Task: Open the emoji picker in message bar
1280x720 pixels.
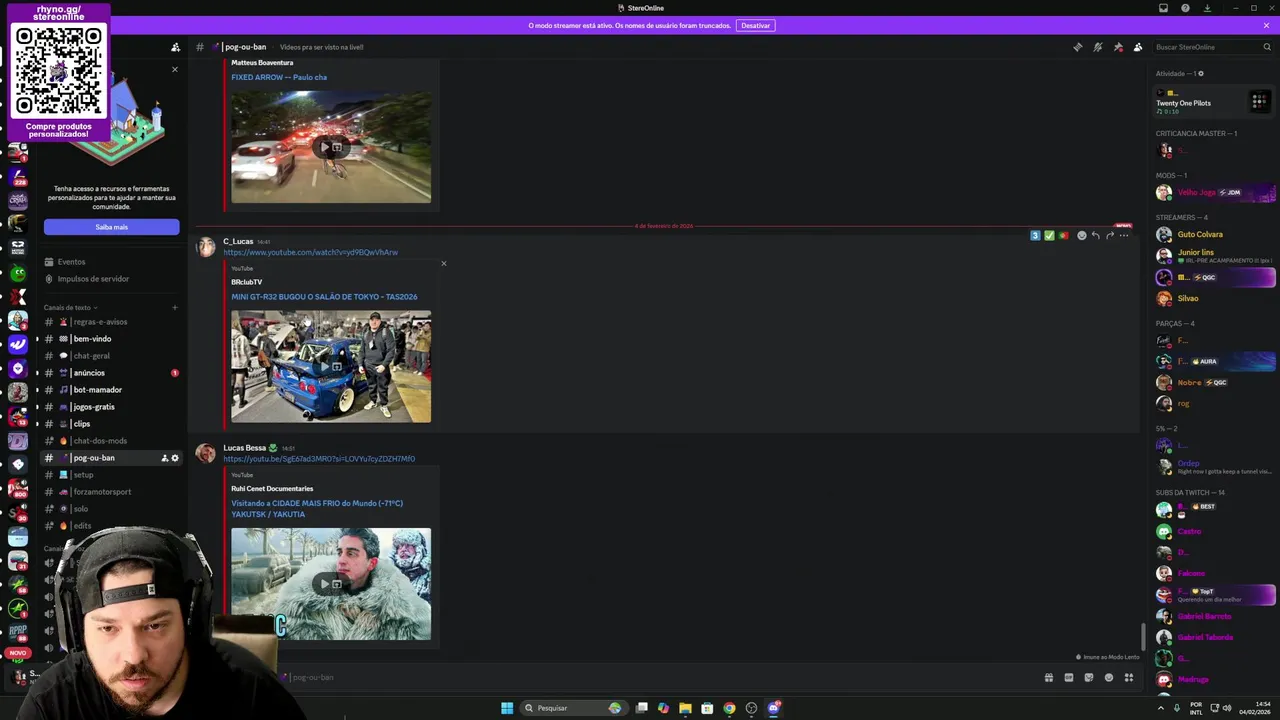Action: (1108, 677)
